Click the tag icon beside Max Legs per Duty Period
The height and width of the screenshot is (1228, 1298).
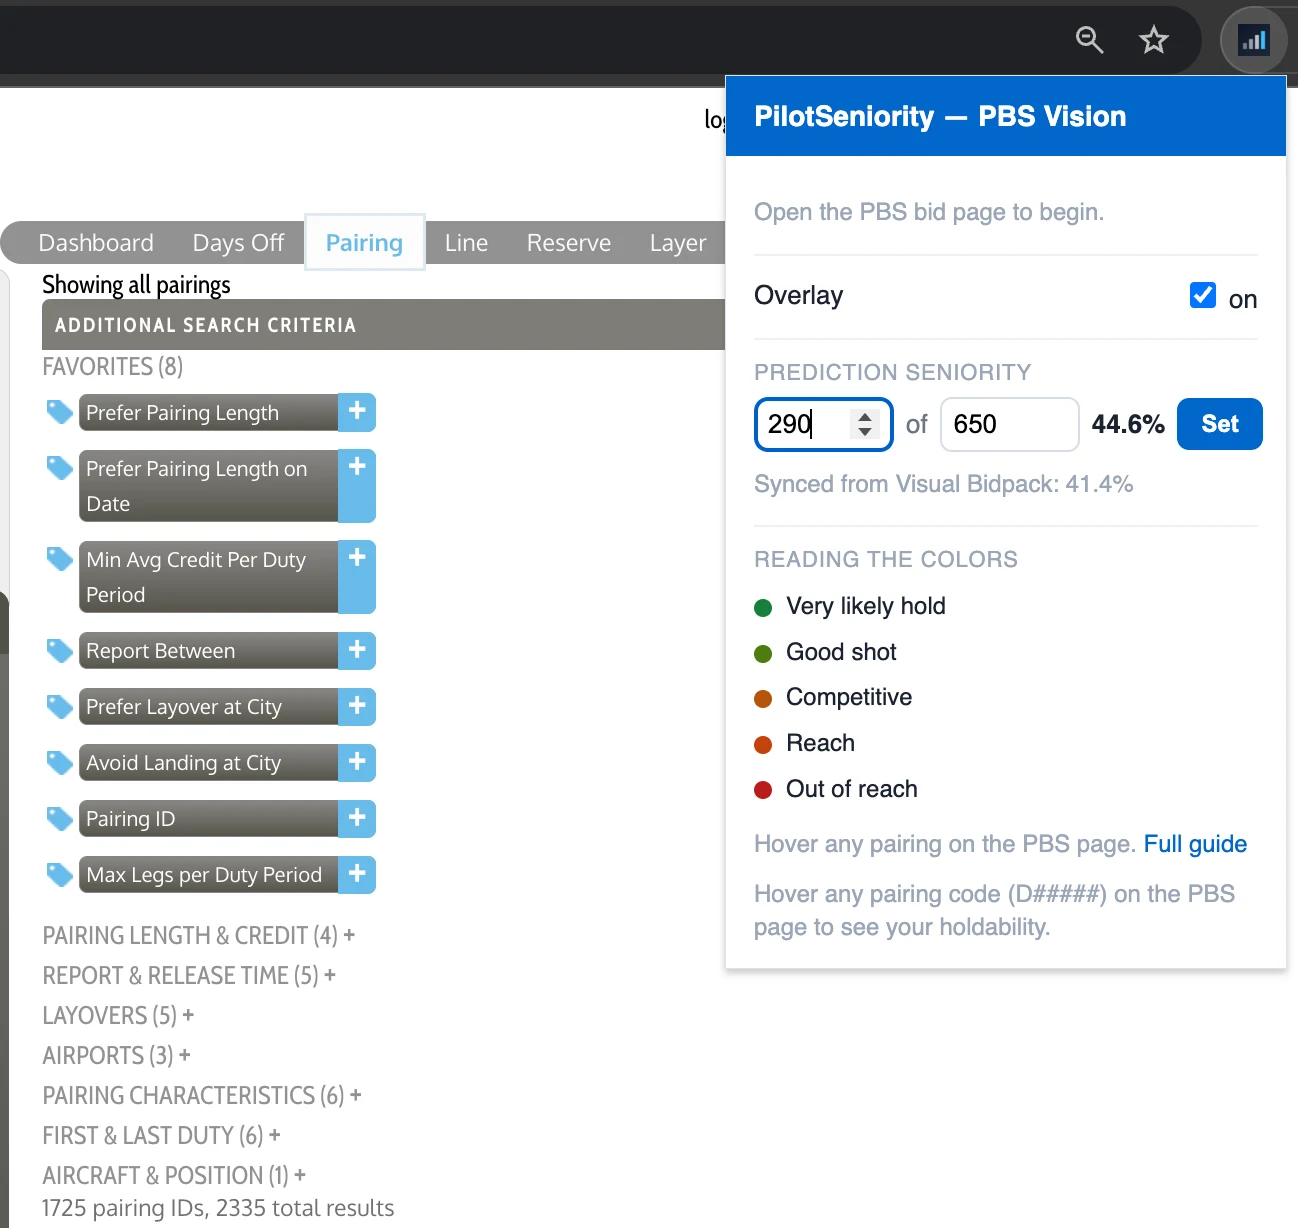pos(60,874)
